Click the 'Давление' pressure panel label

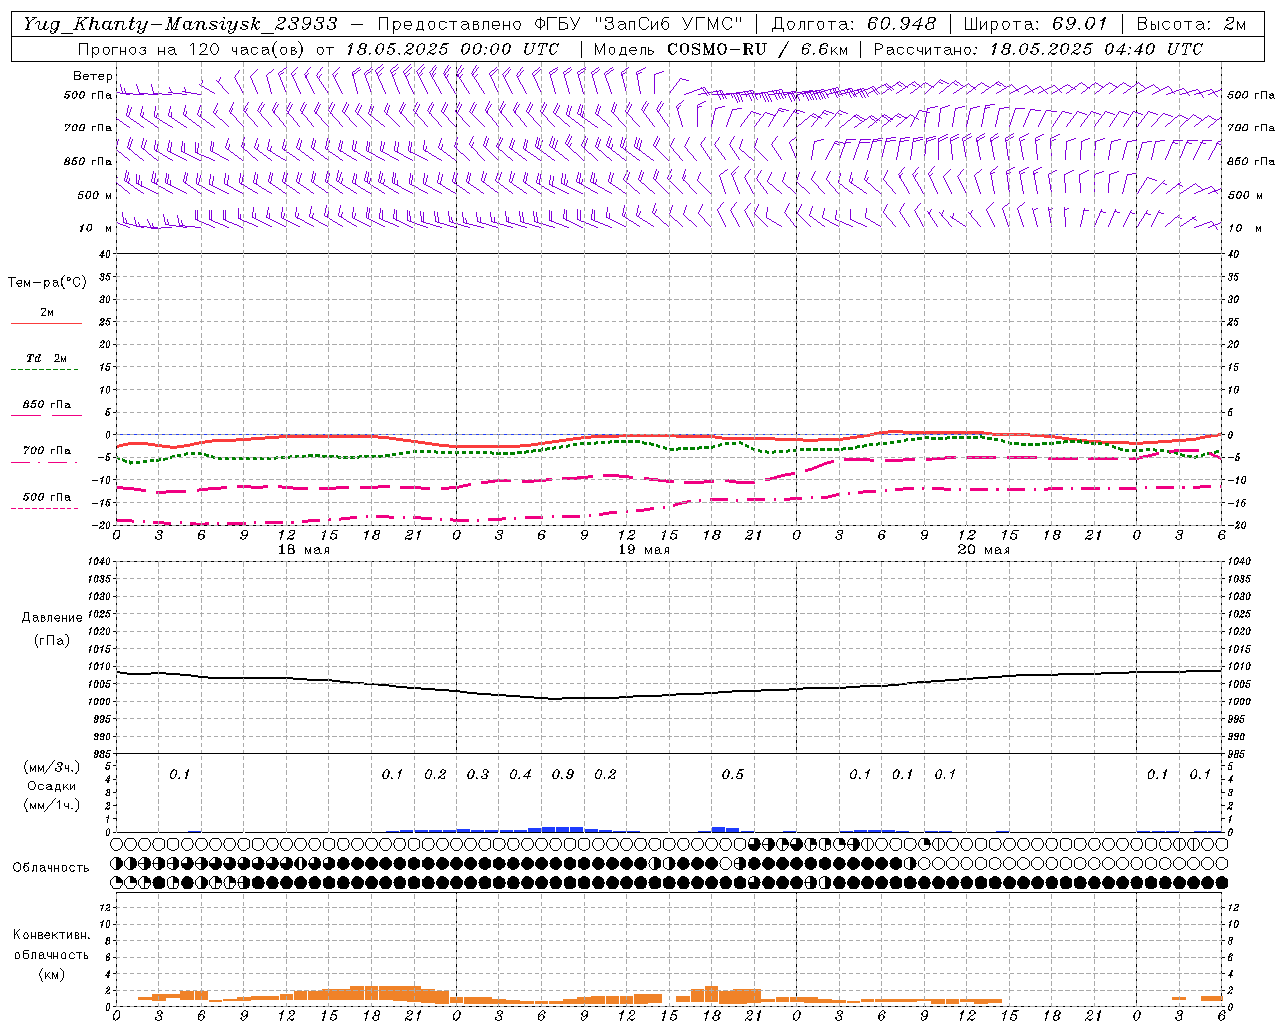(x=52, y=618)
